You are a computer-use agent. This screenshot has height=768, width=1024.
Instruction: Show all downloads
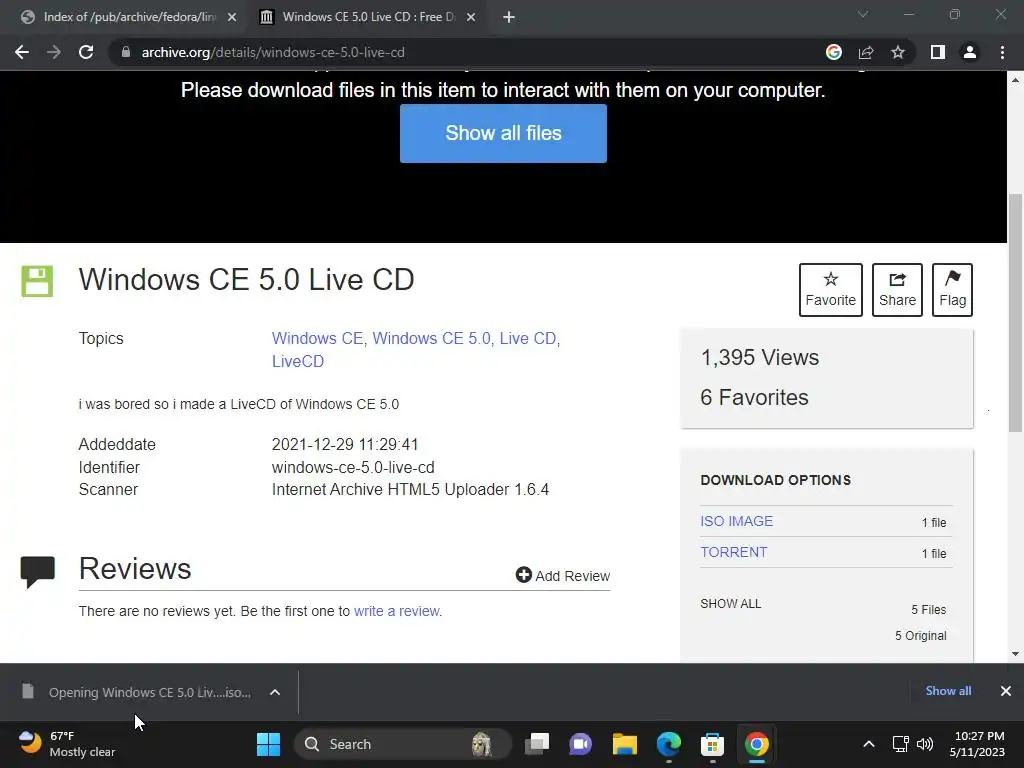click(948, 690)
